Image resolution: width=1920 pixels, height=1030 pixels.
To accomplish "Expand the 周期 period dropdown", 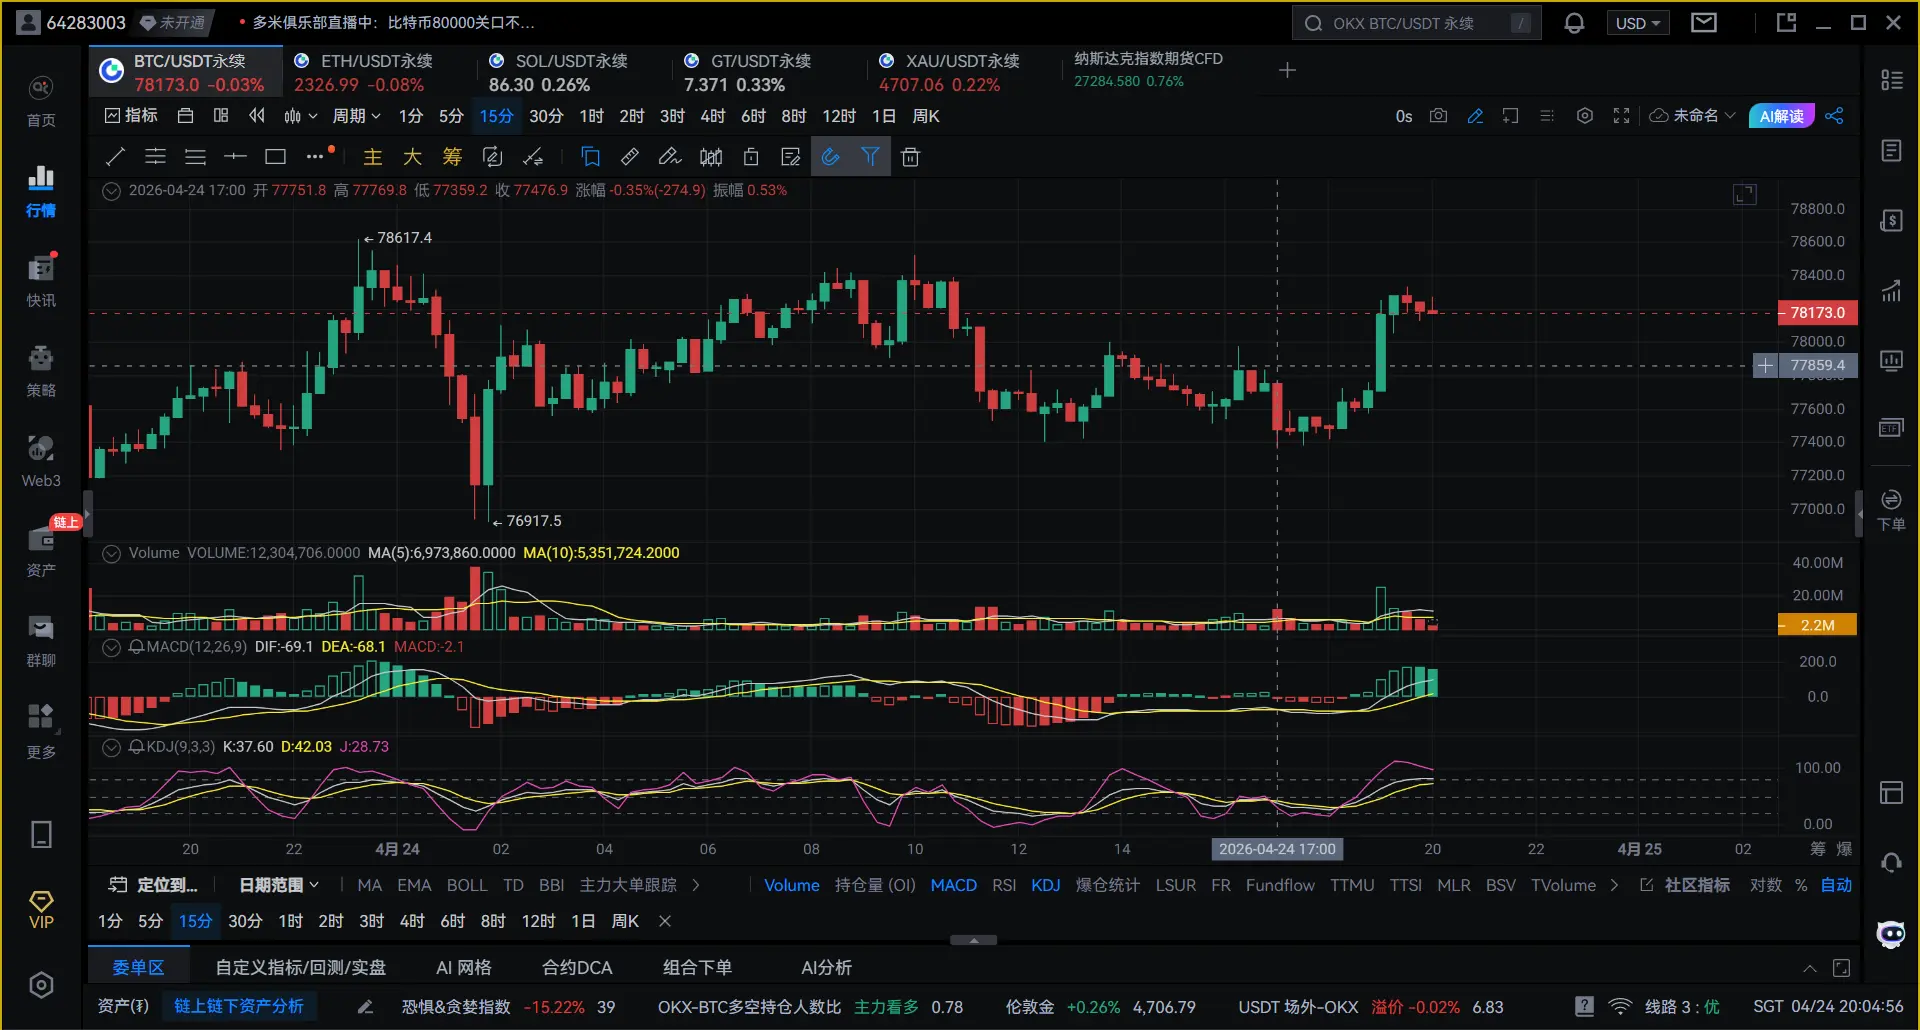I will tap(357, 116).
